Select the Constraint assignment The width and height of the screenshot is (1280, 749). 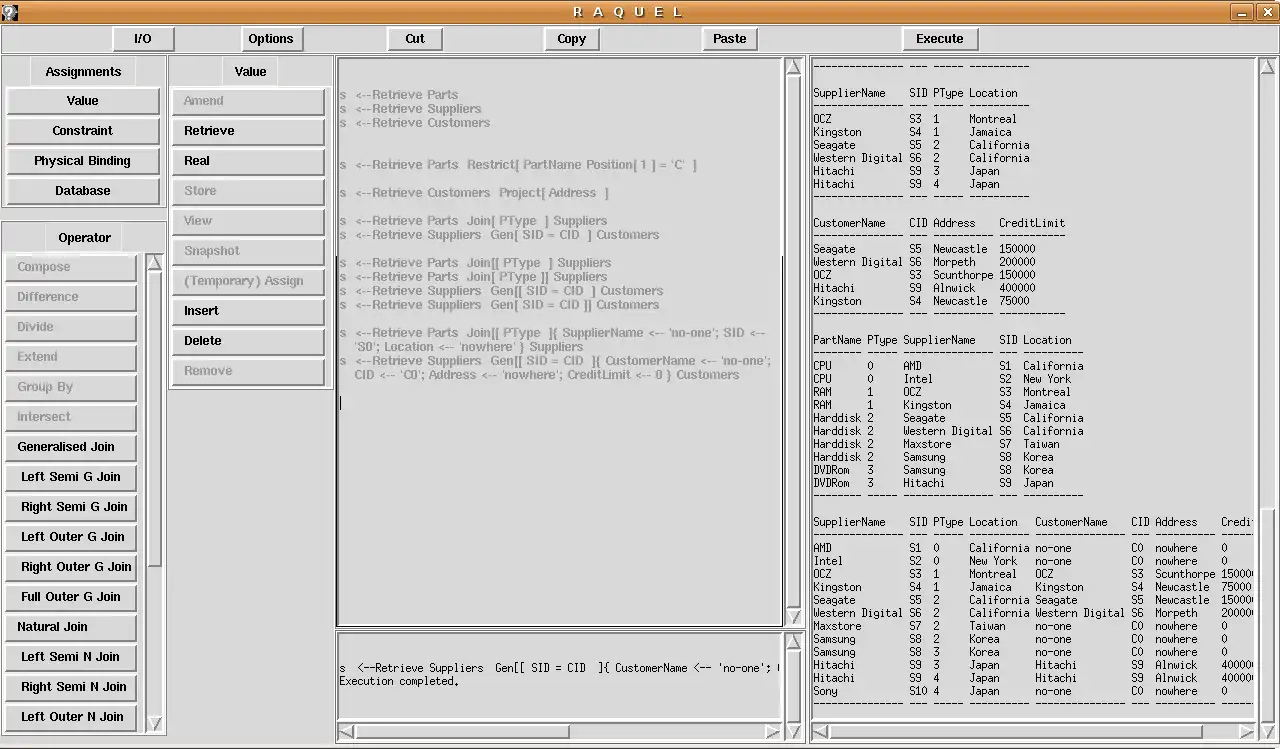pos(83,131)
